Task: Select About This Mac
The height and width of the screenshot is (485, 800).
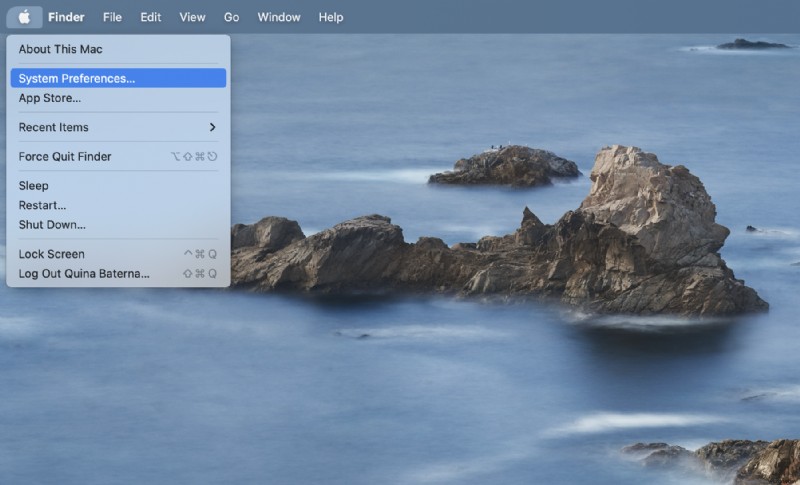Action: pyautogui.click(x=118, y=49)
